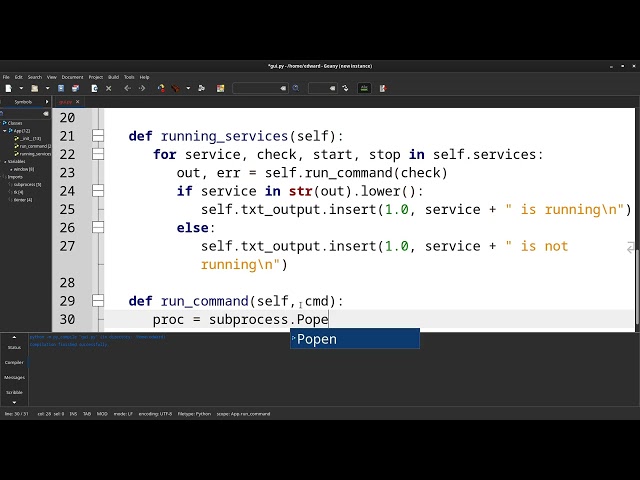The width and height of the screenshot is (640, 480).
Task: Show previous message tabs up arrow
Action: click(x=14, y=337)
